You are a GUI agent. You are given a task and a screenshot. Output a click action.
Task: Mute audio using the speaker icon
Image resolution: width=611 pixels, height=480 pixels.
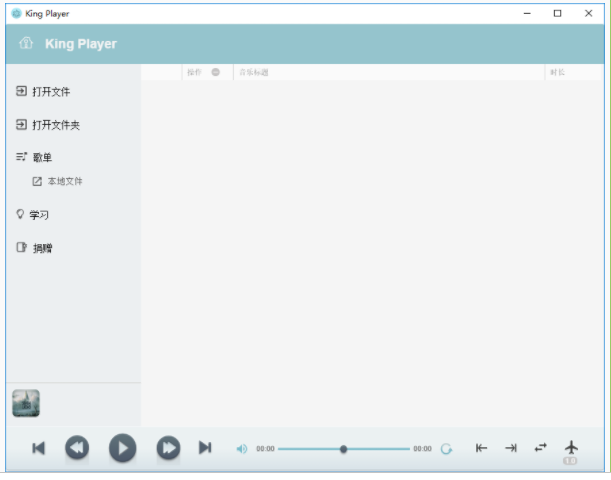(x=242, y=449)
